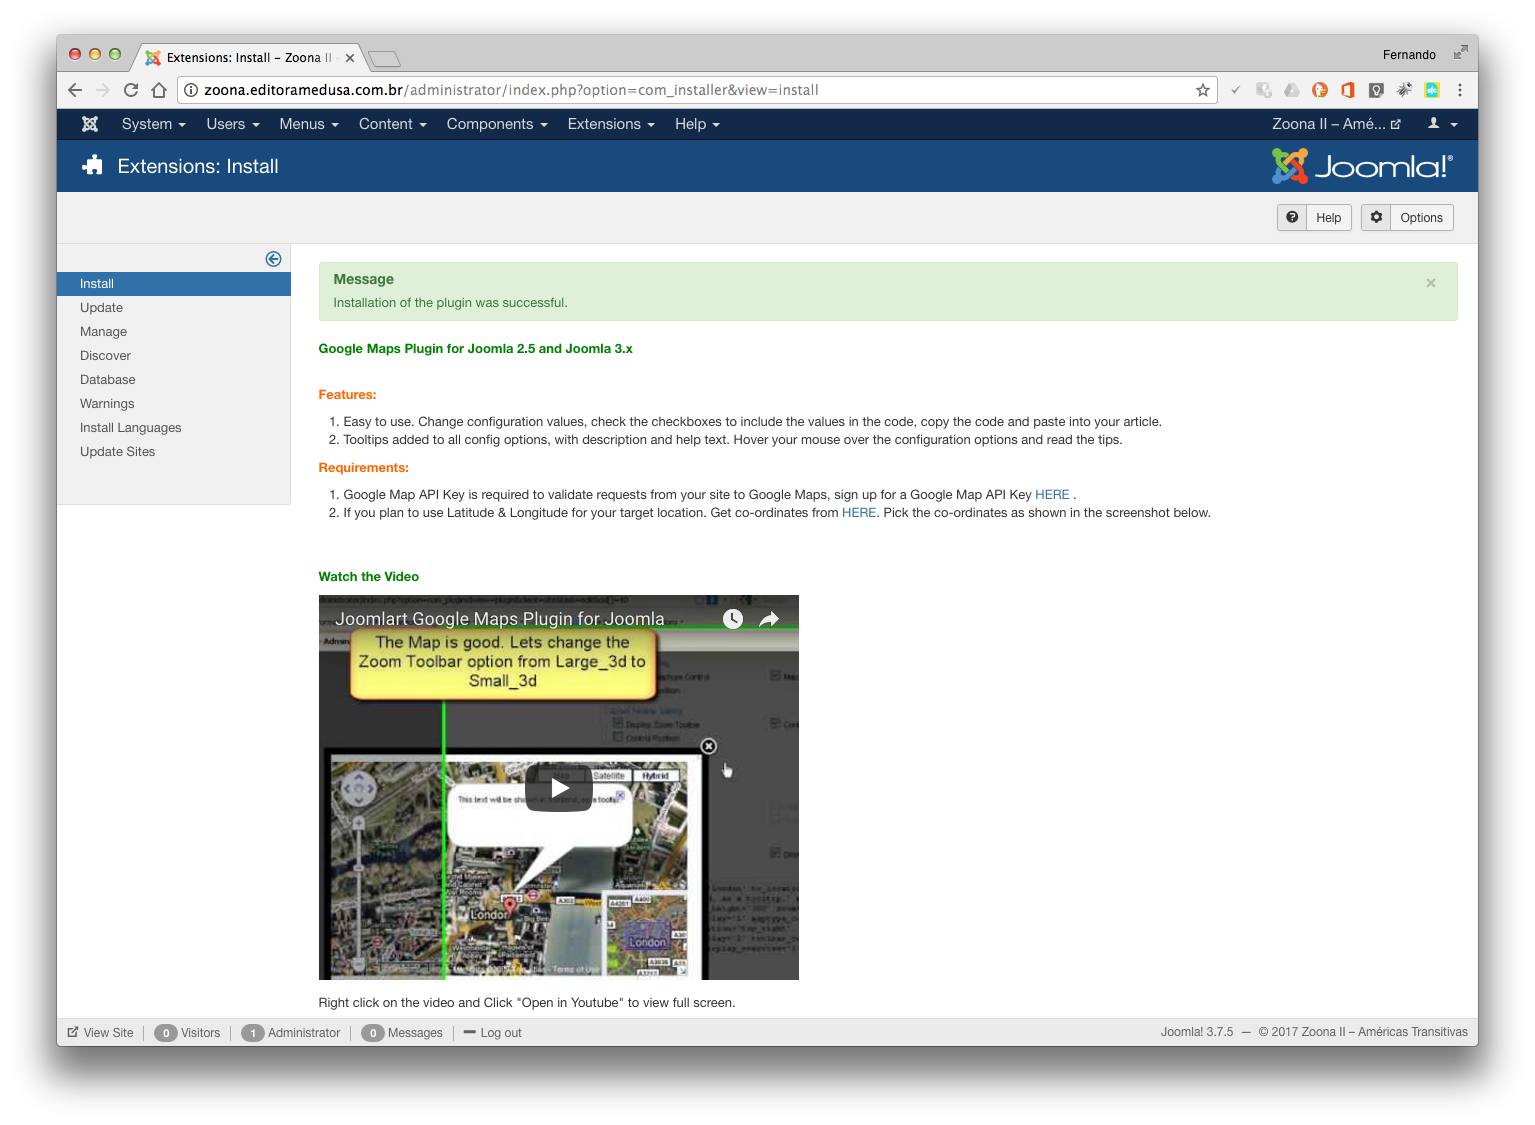Click the browser home icon
This screenshot has height=1125, width=1535.
159,90
